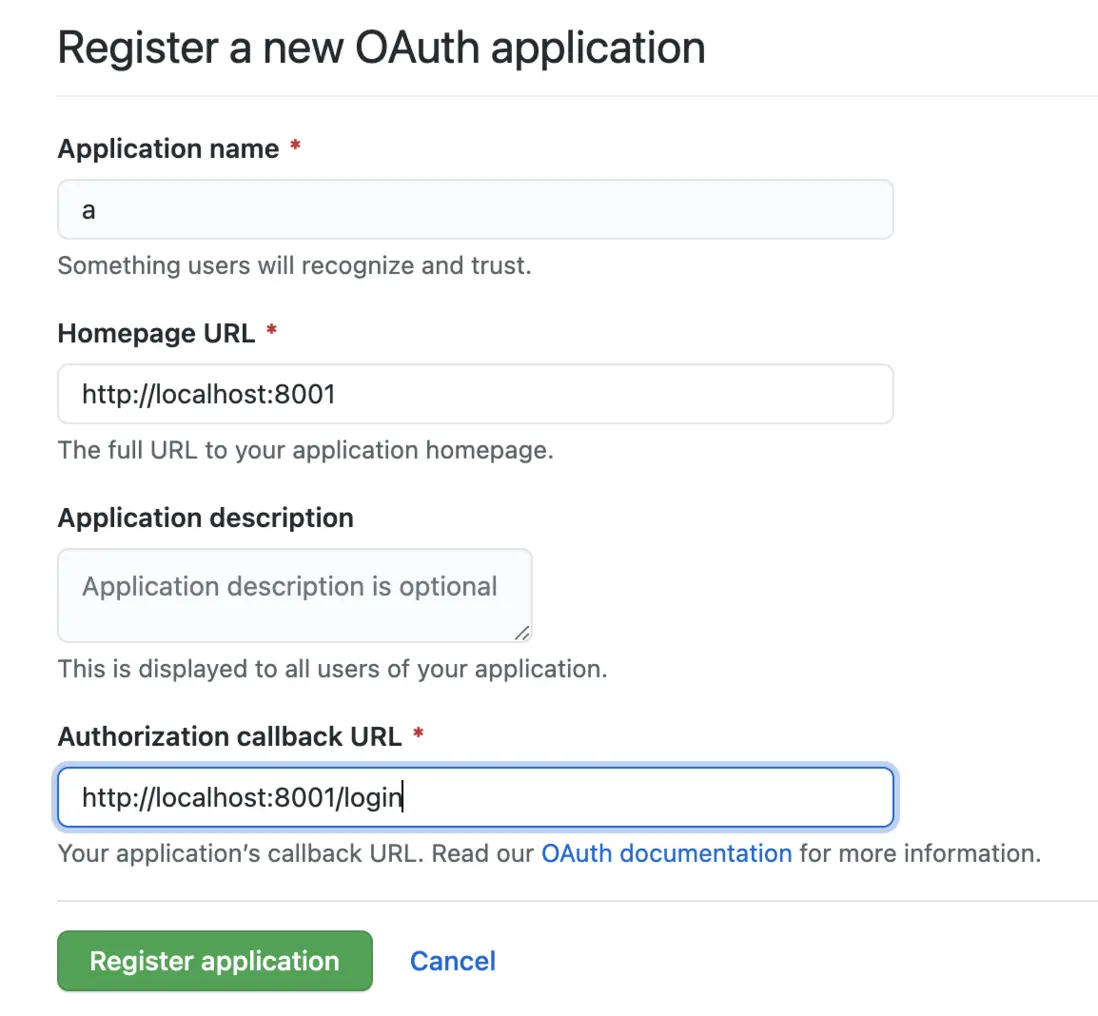The image size is (1098, 1016).
Task: Click the "Application description" label
Action: pos(205,518)
